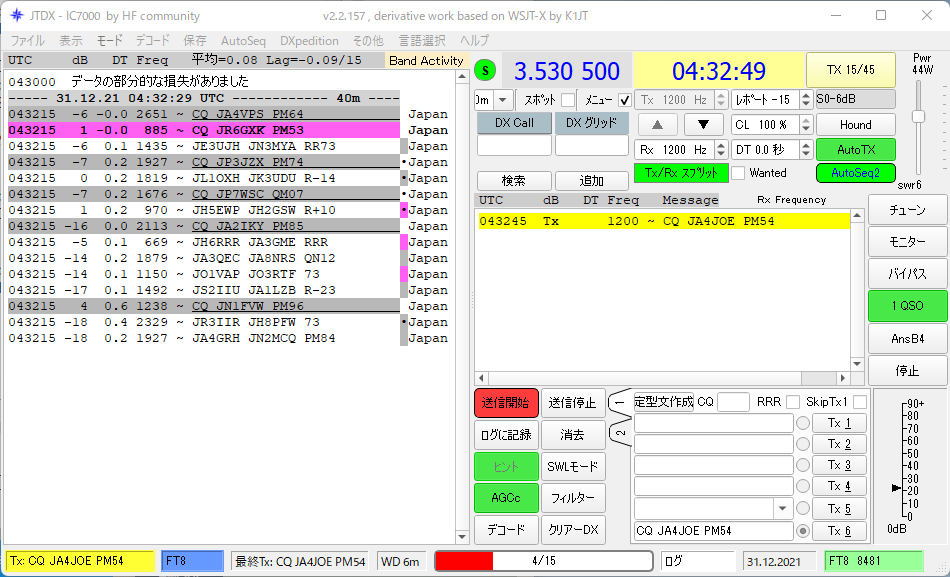Click the DX Call input field
The width and height of the screenshot is (950, 577).
pyautogui.click(x=514, y=145)
